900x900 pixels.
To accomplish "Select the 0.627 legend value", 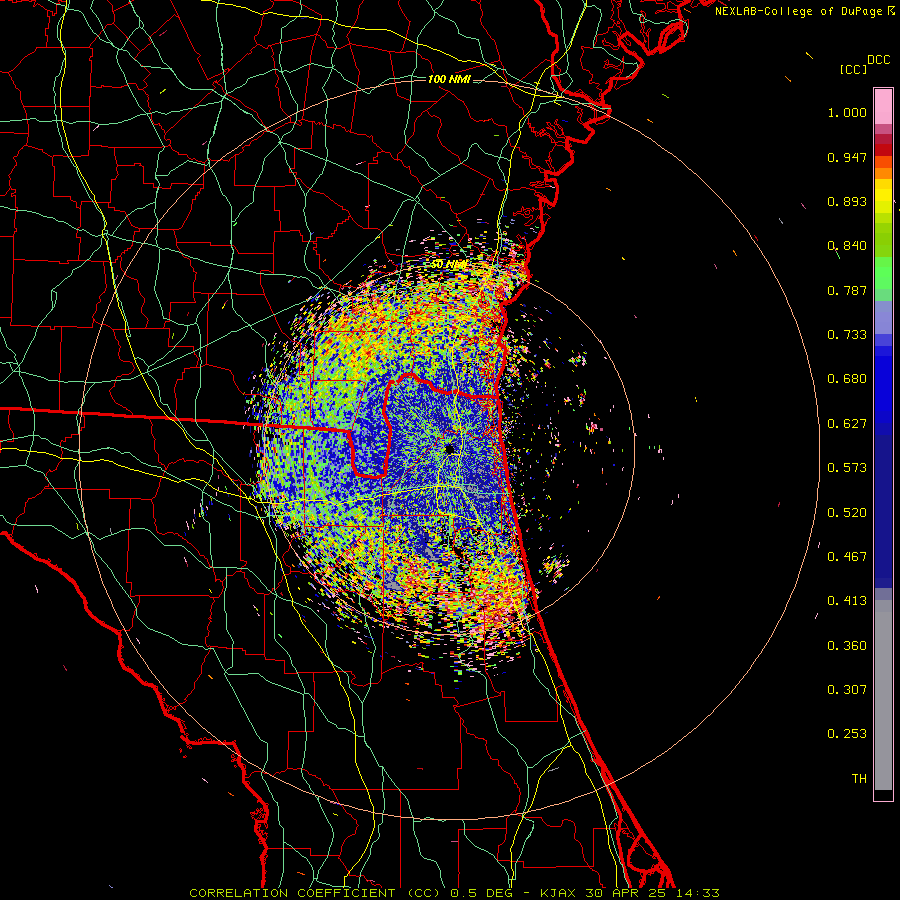I will (847, 424).
